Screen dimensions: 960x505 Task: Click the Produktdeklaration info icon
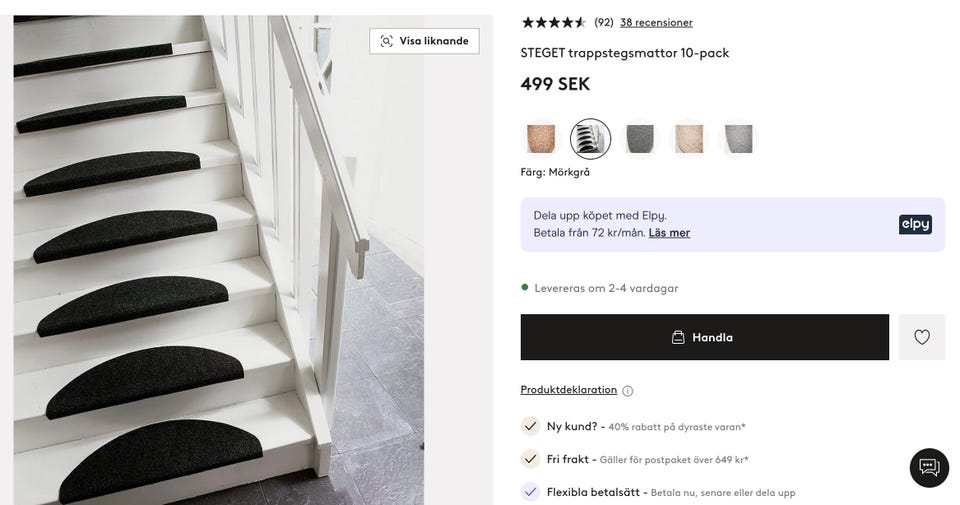tap(628, 391)
